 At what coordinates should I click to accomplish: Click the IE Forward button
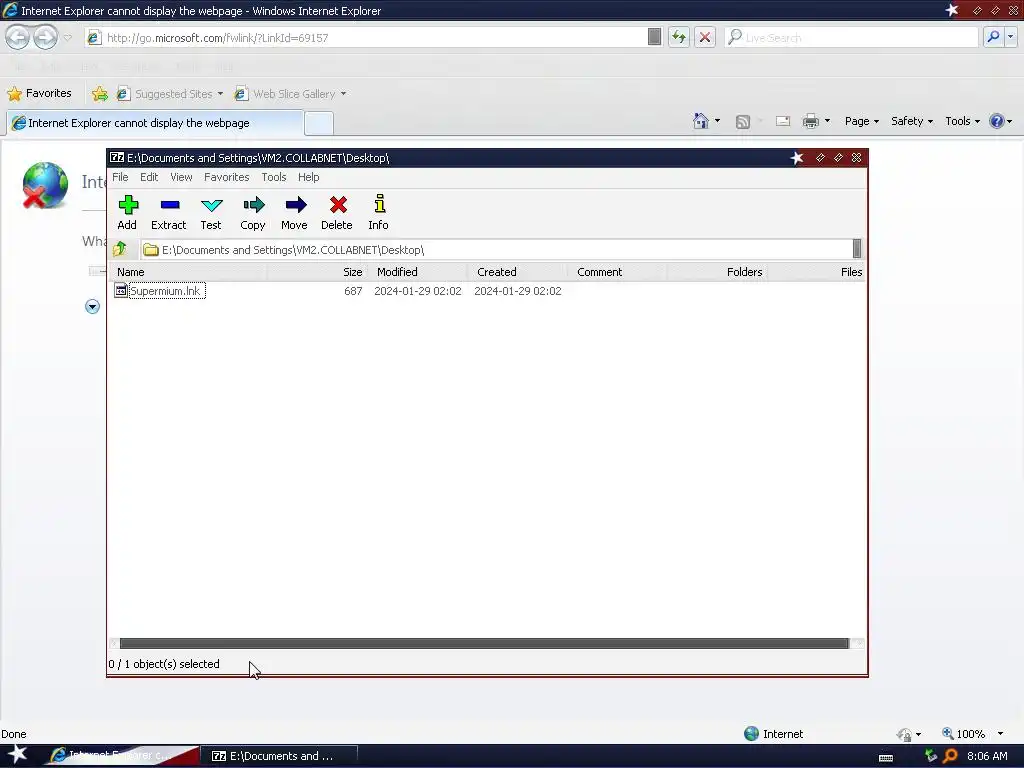(x=44, y=37)
